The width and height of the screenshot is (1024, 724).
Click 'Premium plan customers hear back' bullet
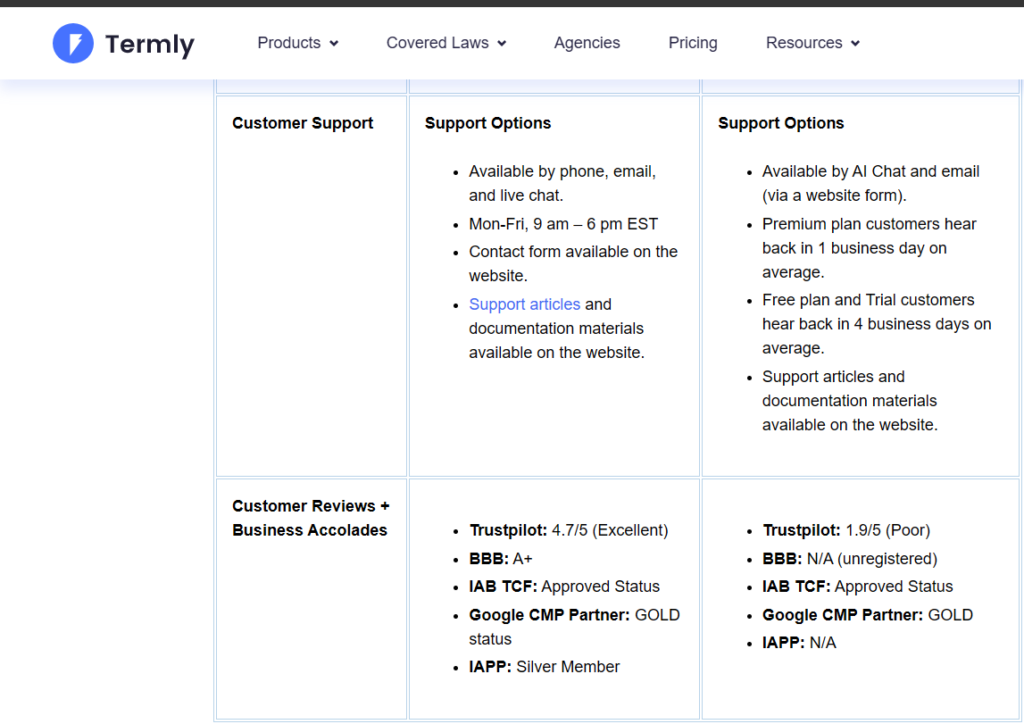pyautogui.click(x=869, y=248)
